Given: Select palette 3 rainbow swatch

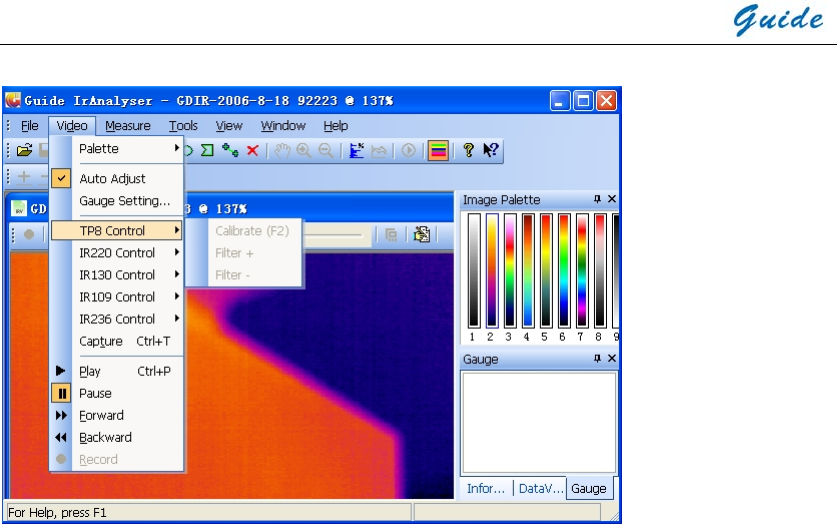Looking at the screenshot, I should point(510,271).
